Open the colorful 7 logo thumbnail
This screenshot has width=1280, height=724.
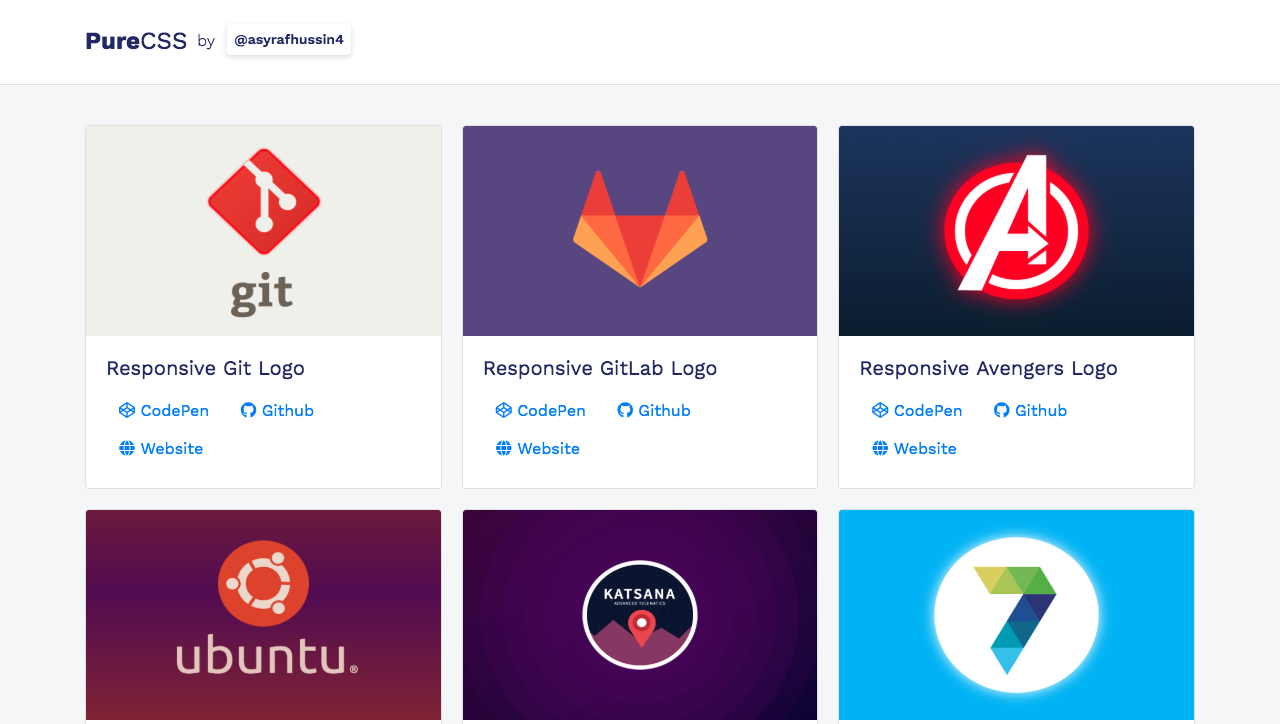tap(1016, 615)
